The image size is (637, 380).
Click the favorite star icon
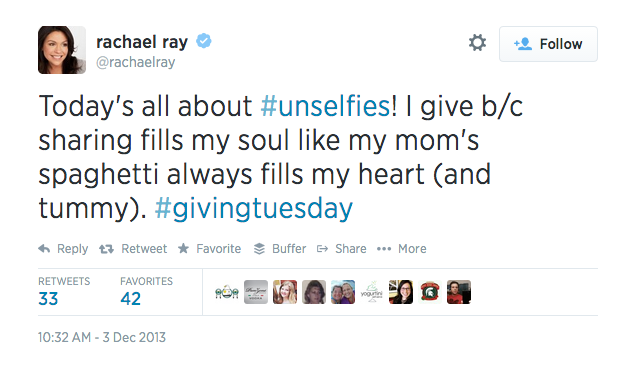(183, 248)
